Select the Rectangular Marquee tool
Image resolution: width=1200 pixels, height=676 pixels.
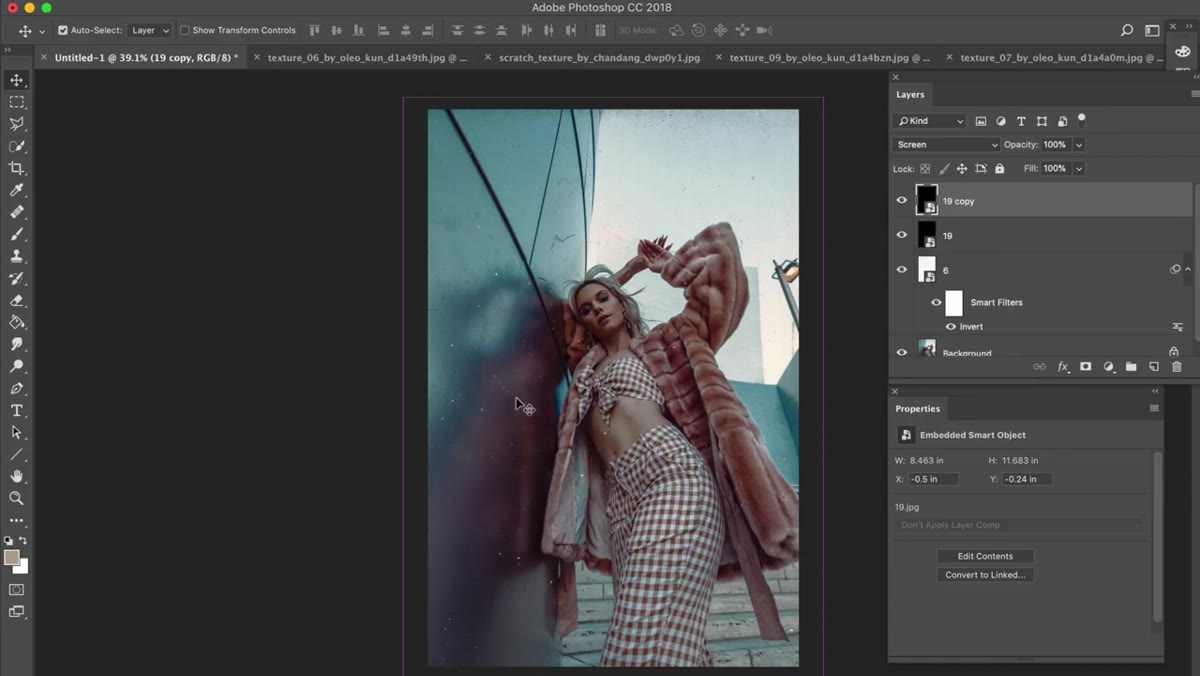pyautogui.click(x=16, y=102)
